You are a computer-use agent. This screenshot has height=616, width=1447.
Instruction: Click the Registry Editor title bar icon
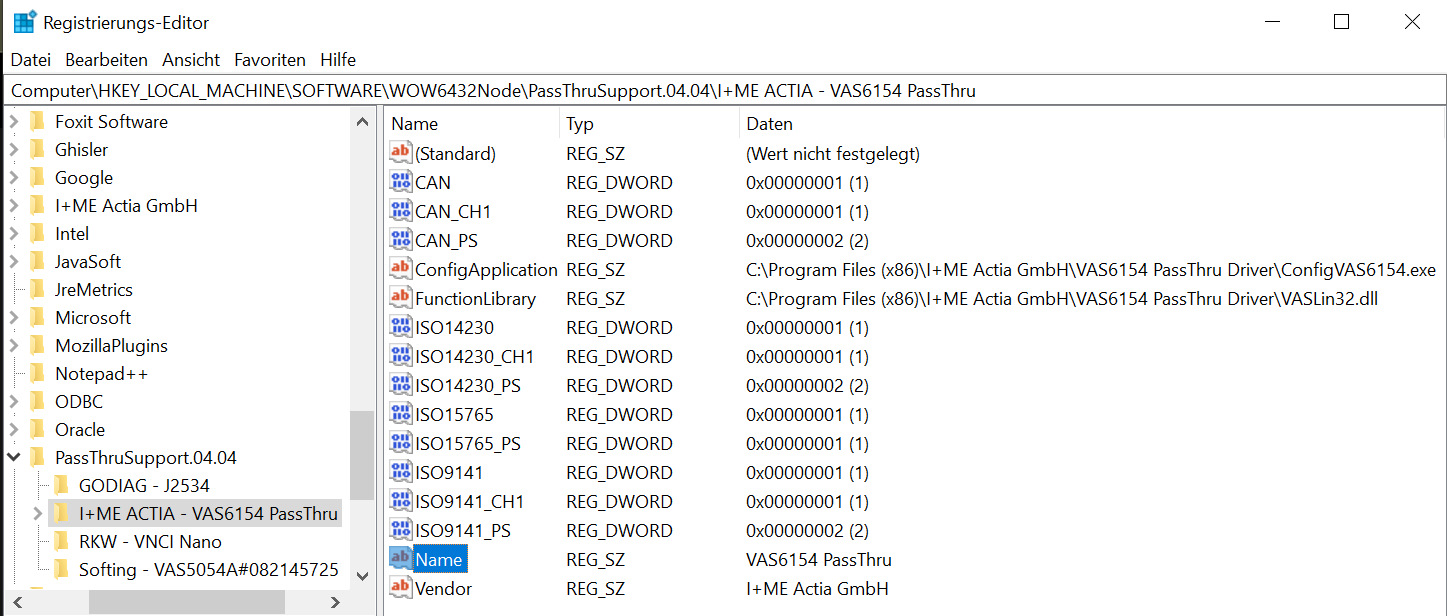click(x=25, y=22)
